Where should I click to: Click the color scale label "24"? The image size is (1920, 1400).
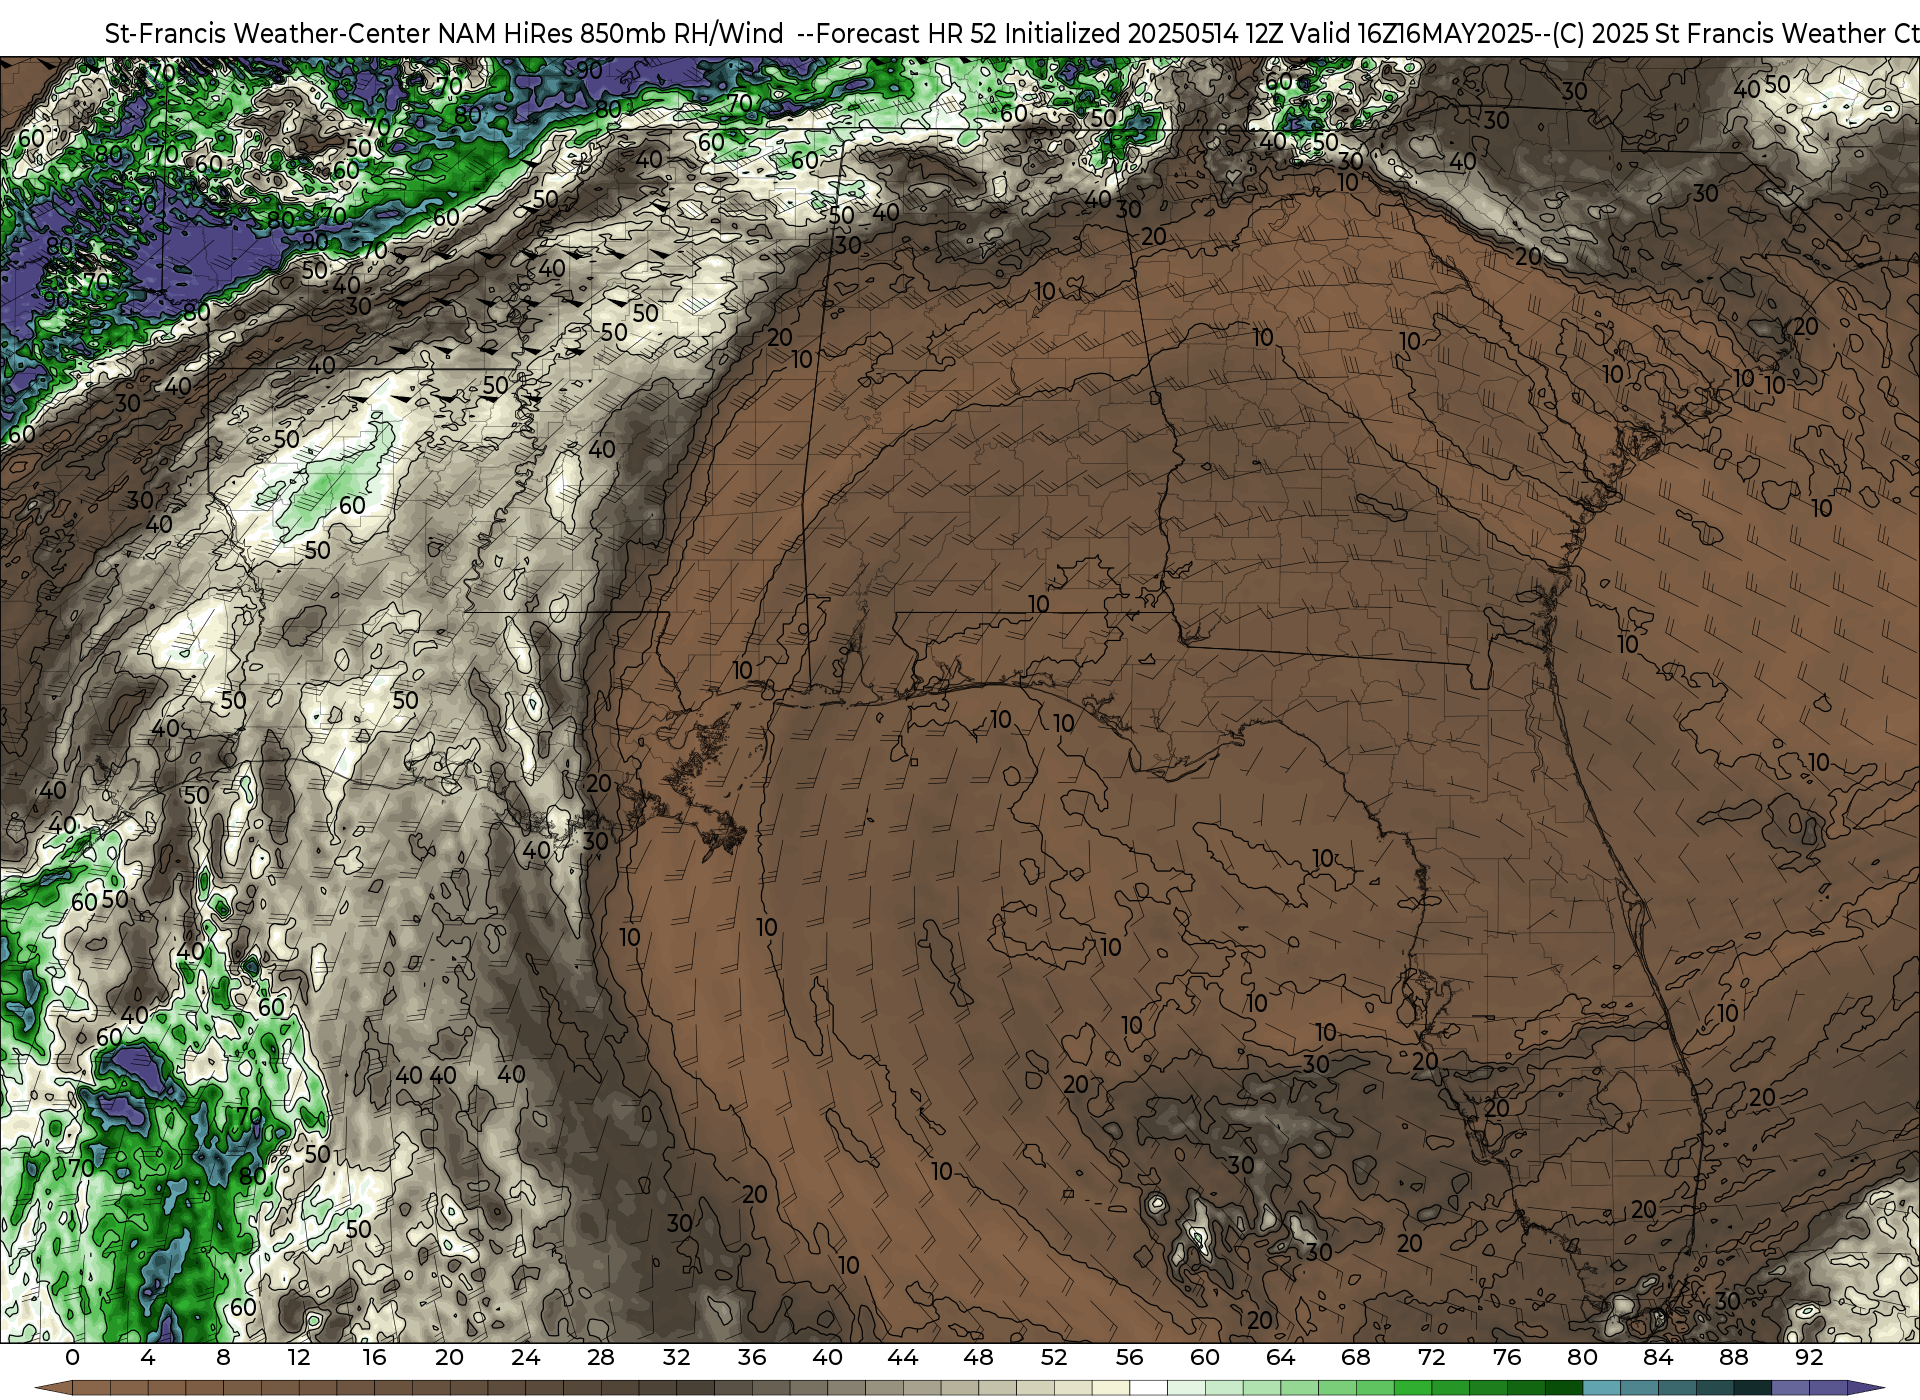(525, 1357)
